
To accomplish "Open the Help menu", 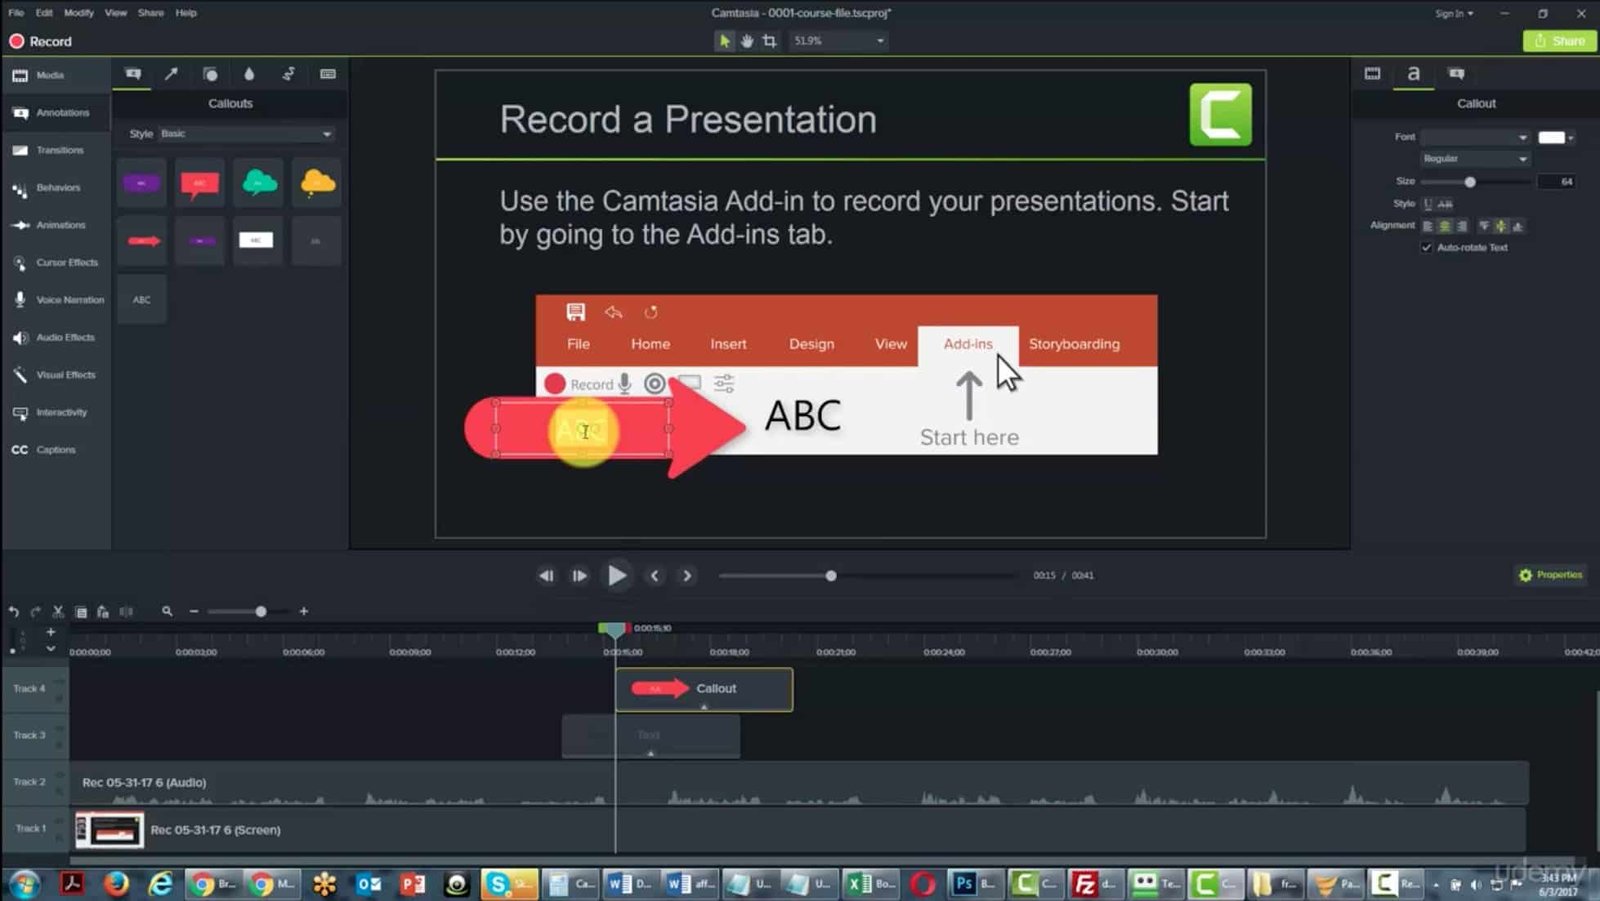I will [x=186, y=13].
